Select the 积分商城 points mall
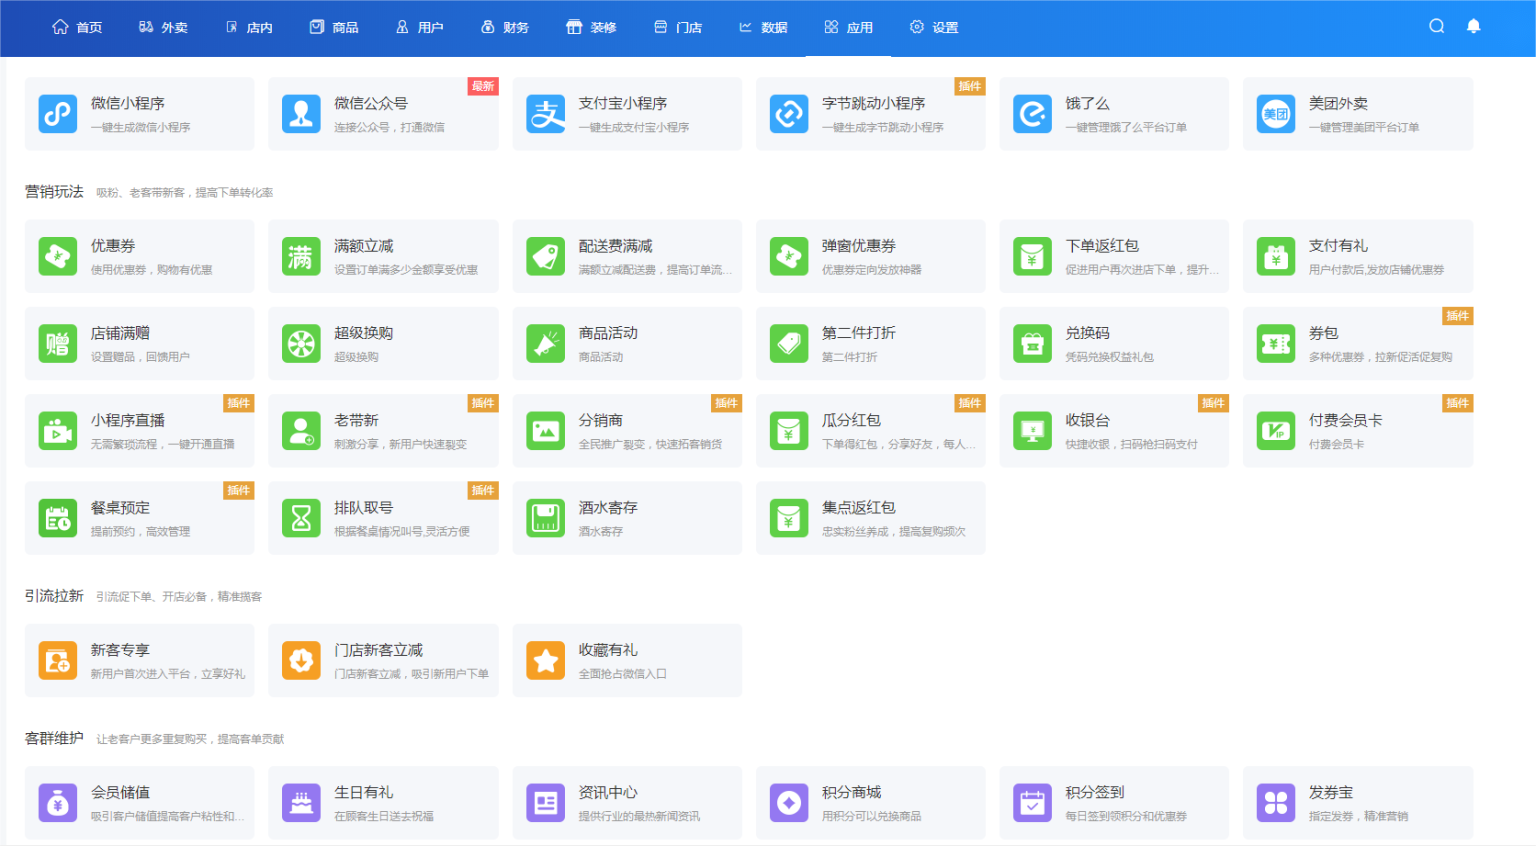1536x846 pixels. pos(870,802)
